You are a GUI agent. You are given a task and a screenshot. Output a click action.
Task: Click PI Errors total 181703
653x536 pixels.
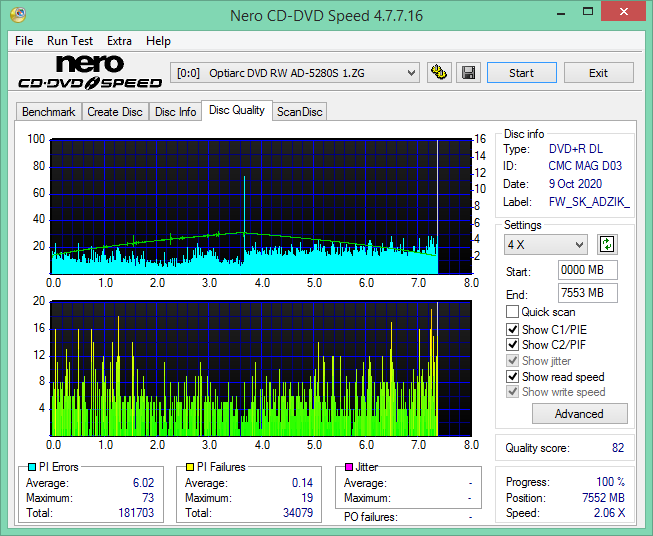tap(136, 512)
